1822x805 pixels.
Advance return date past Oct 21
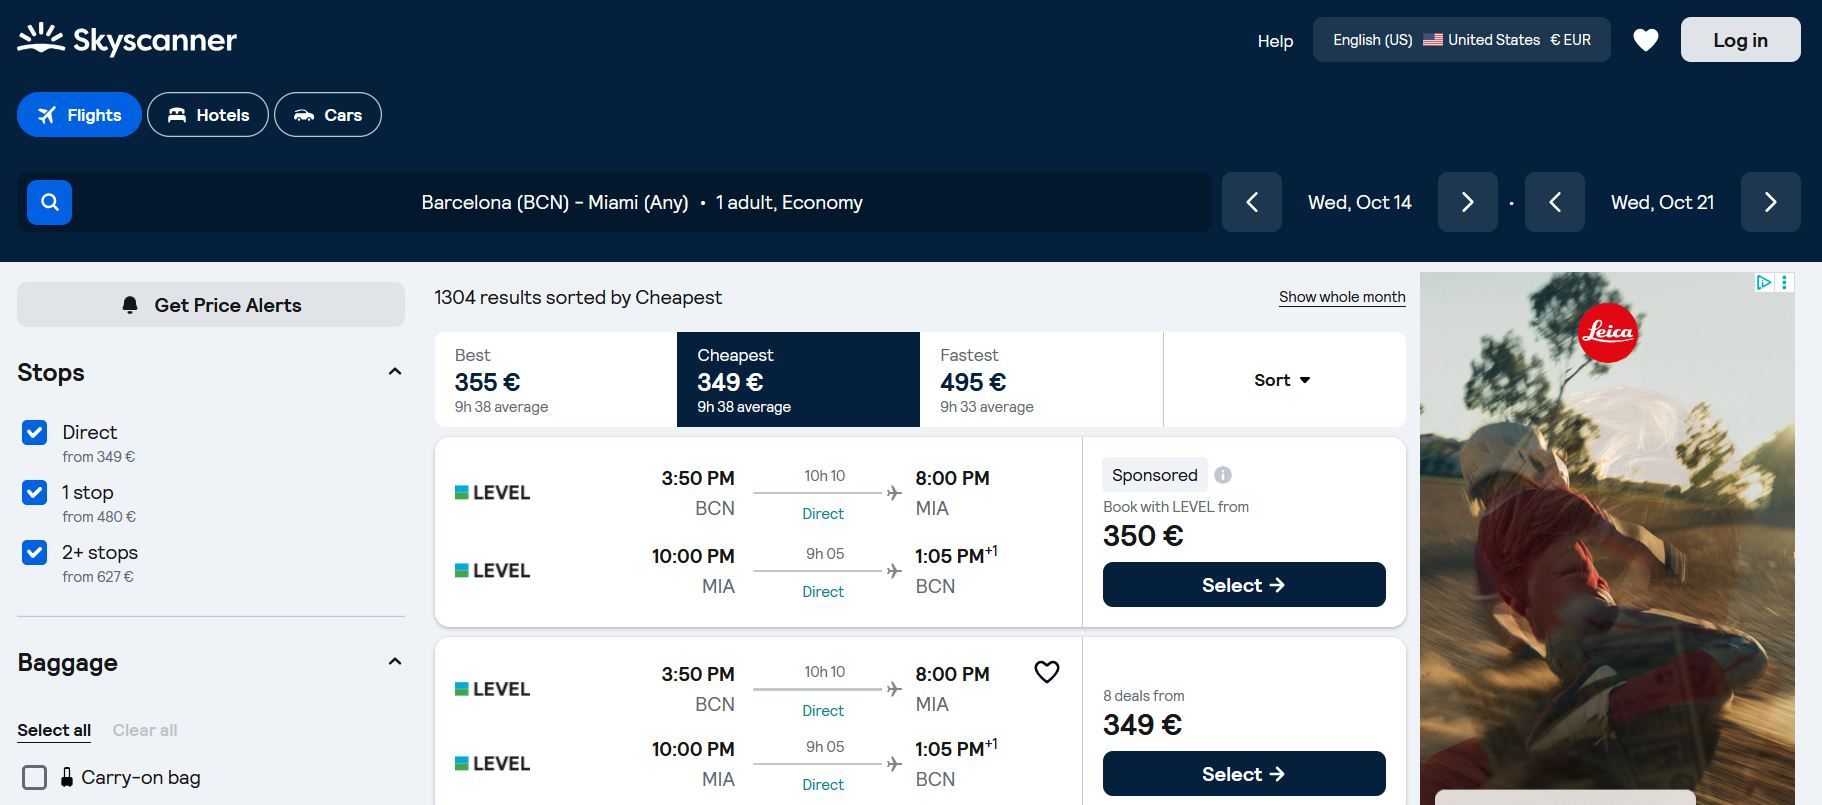(x=1770, y=202)
